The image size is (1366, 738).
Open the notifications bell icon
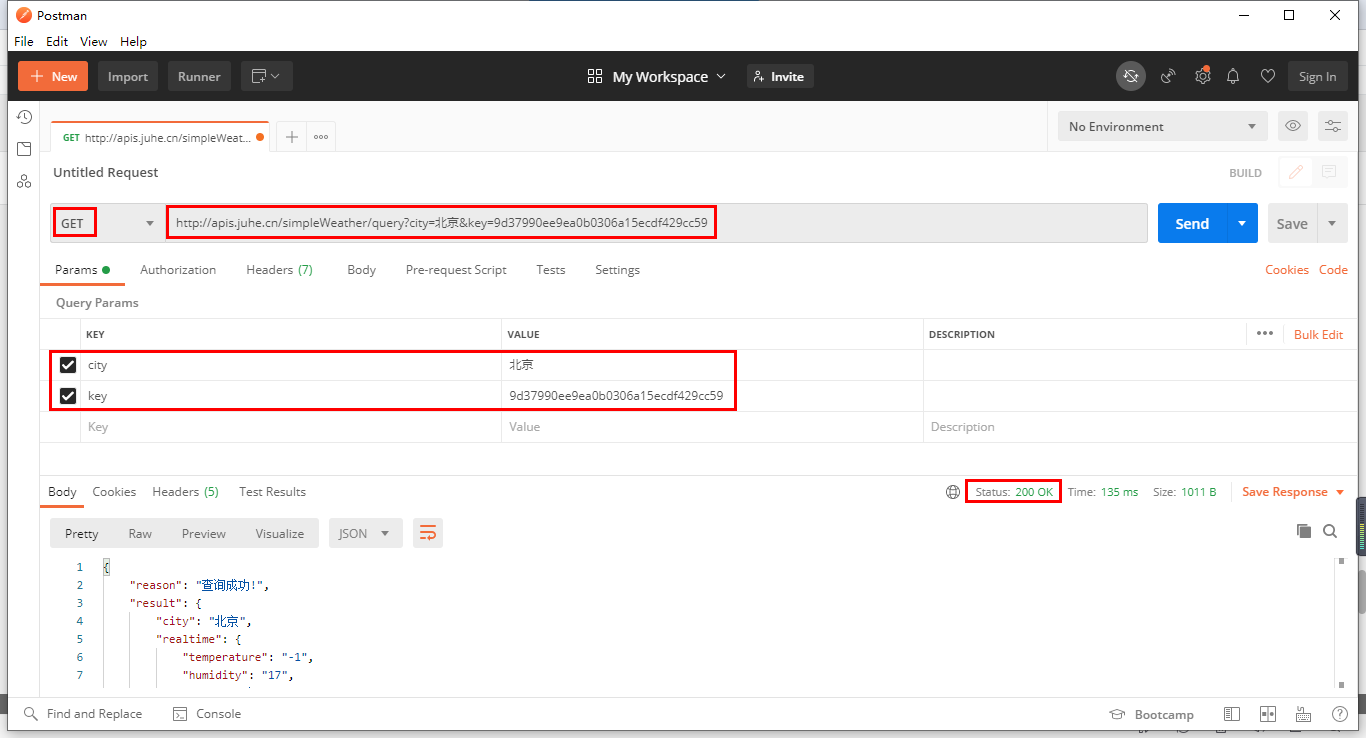pyautogui.click(x=1234, y=77)
